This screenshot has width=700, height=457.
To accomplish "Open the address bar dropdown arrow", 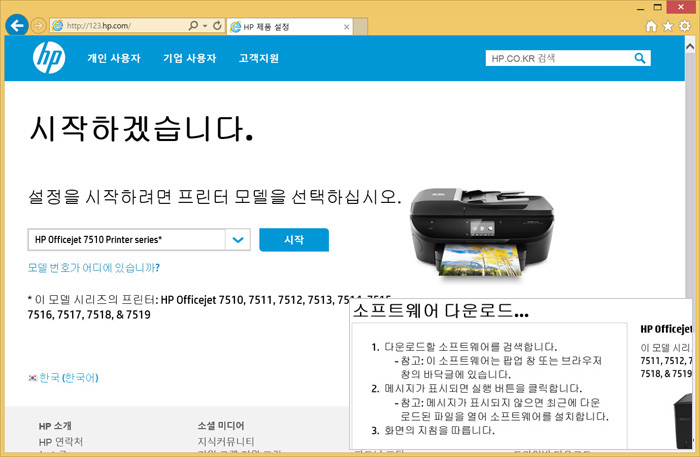I will click(x=205, y=26).
